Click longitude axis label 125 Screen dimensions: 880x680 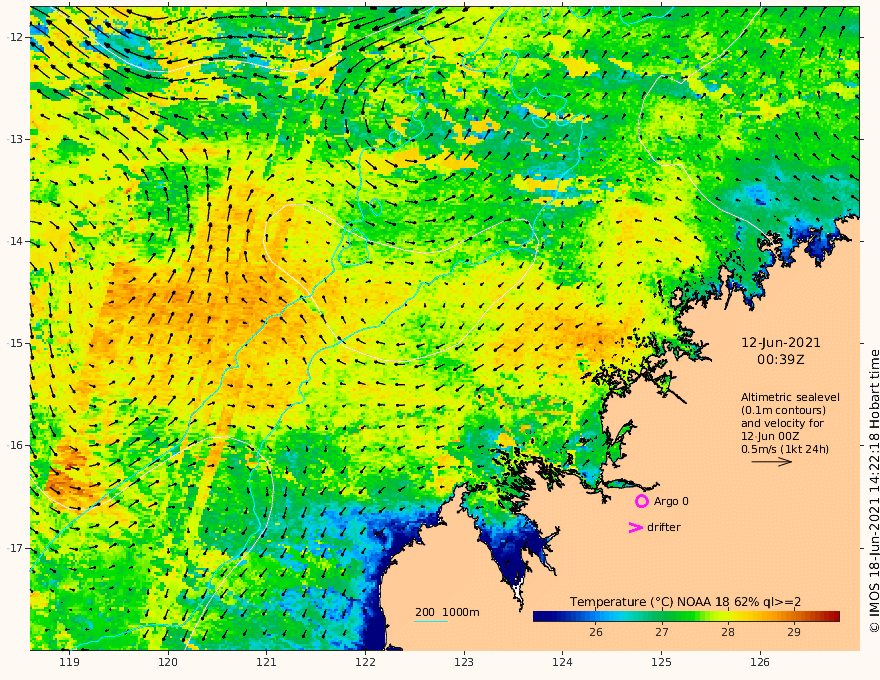661,662
